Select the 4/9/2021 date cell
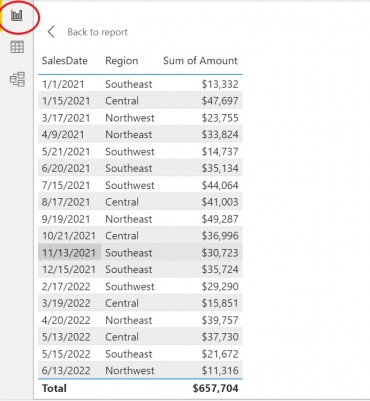 click(63, 135)
